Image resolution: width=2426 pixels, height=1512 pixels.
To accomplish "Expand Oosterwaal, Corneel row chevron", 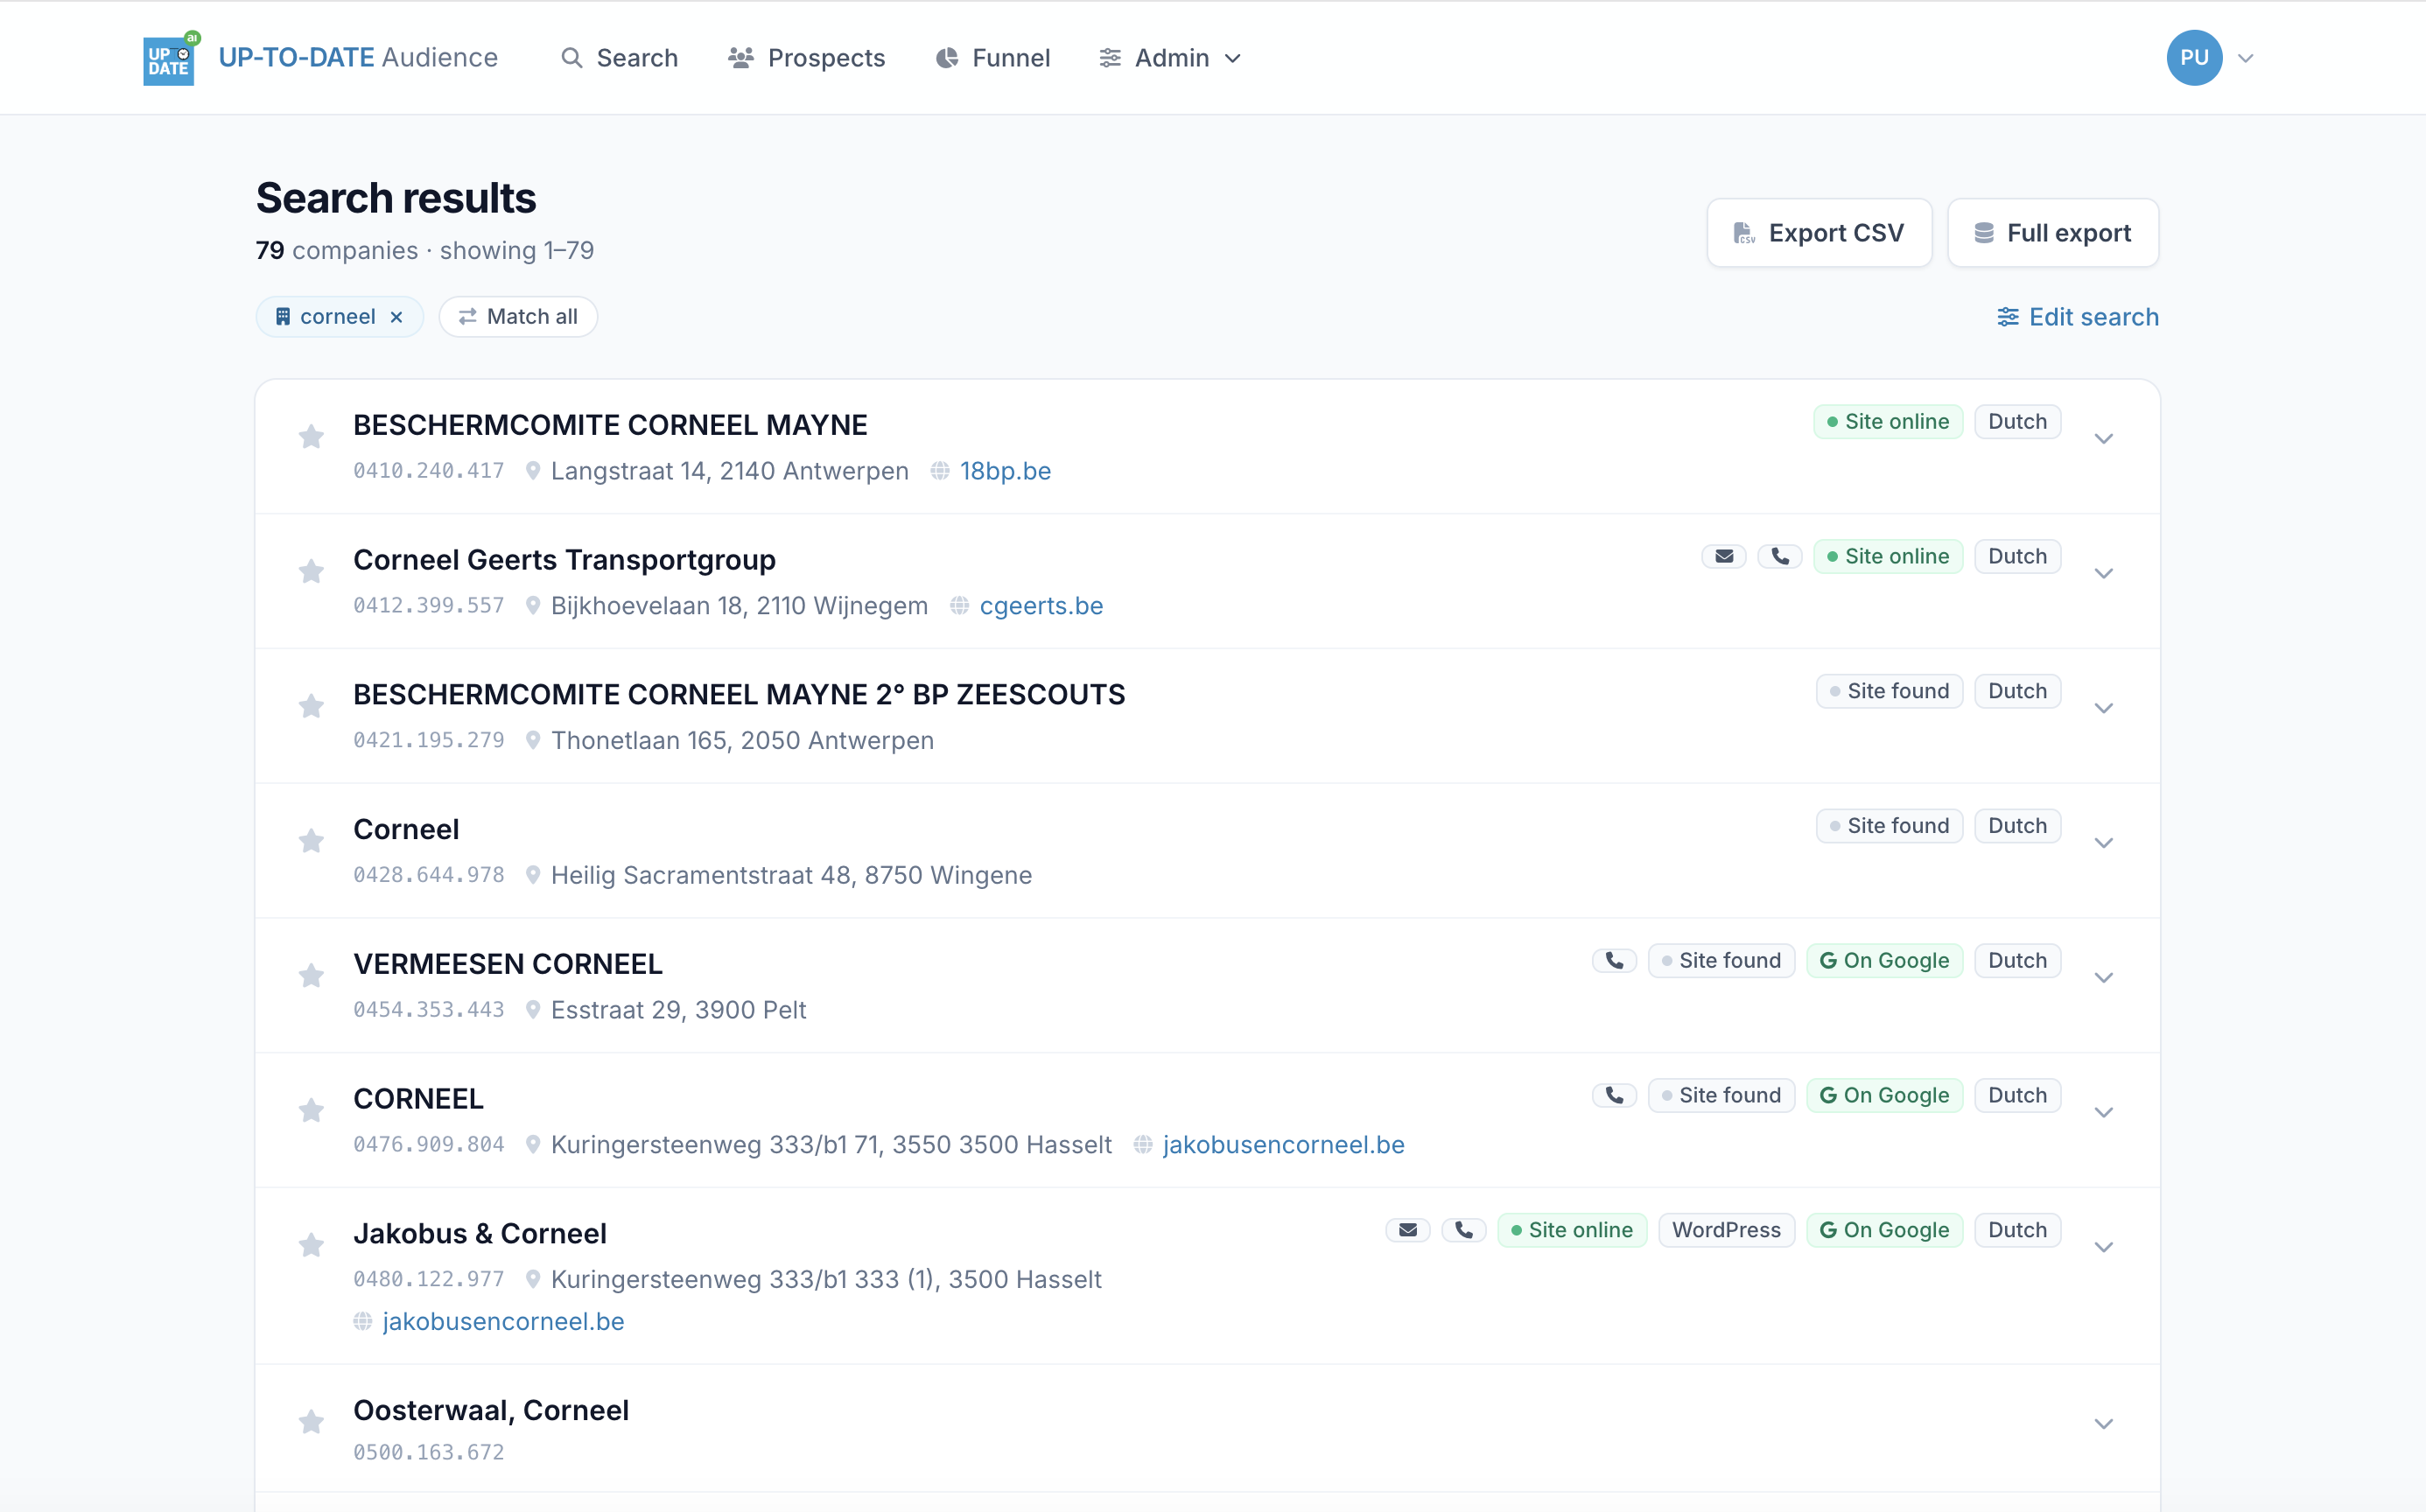I will pos(2103,1424).
